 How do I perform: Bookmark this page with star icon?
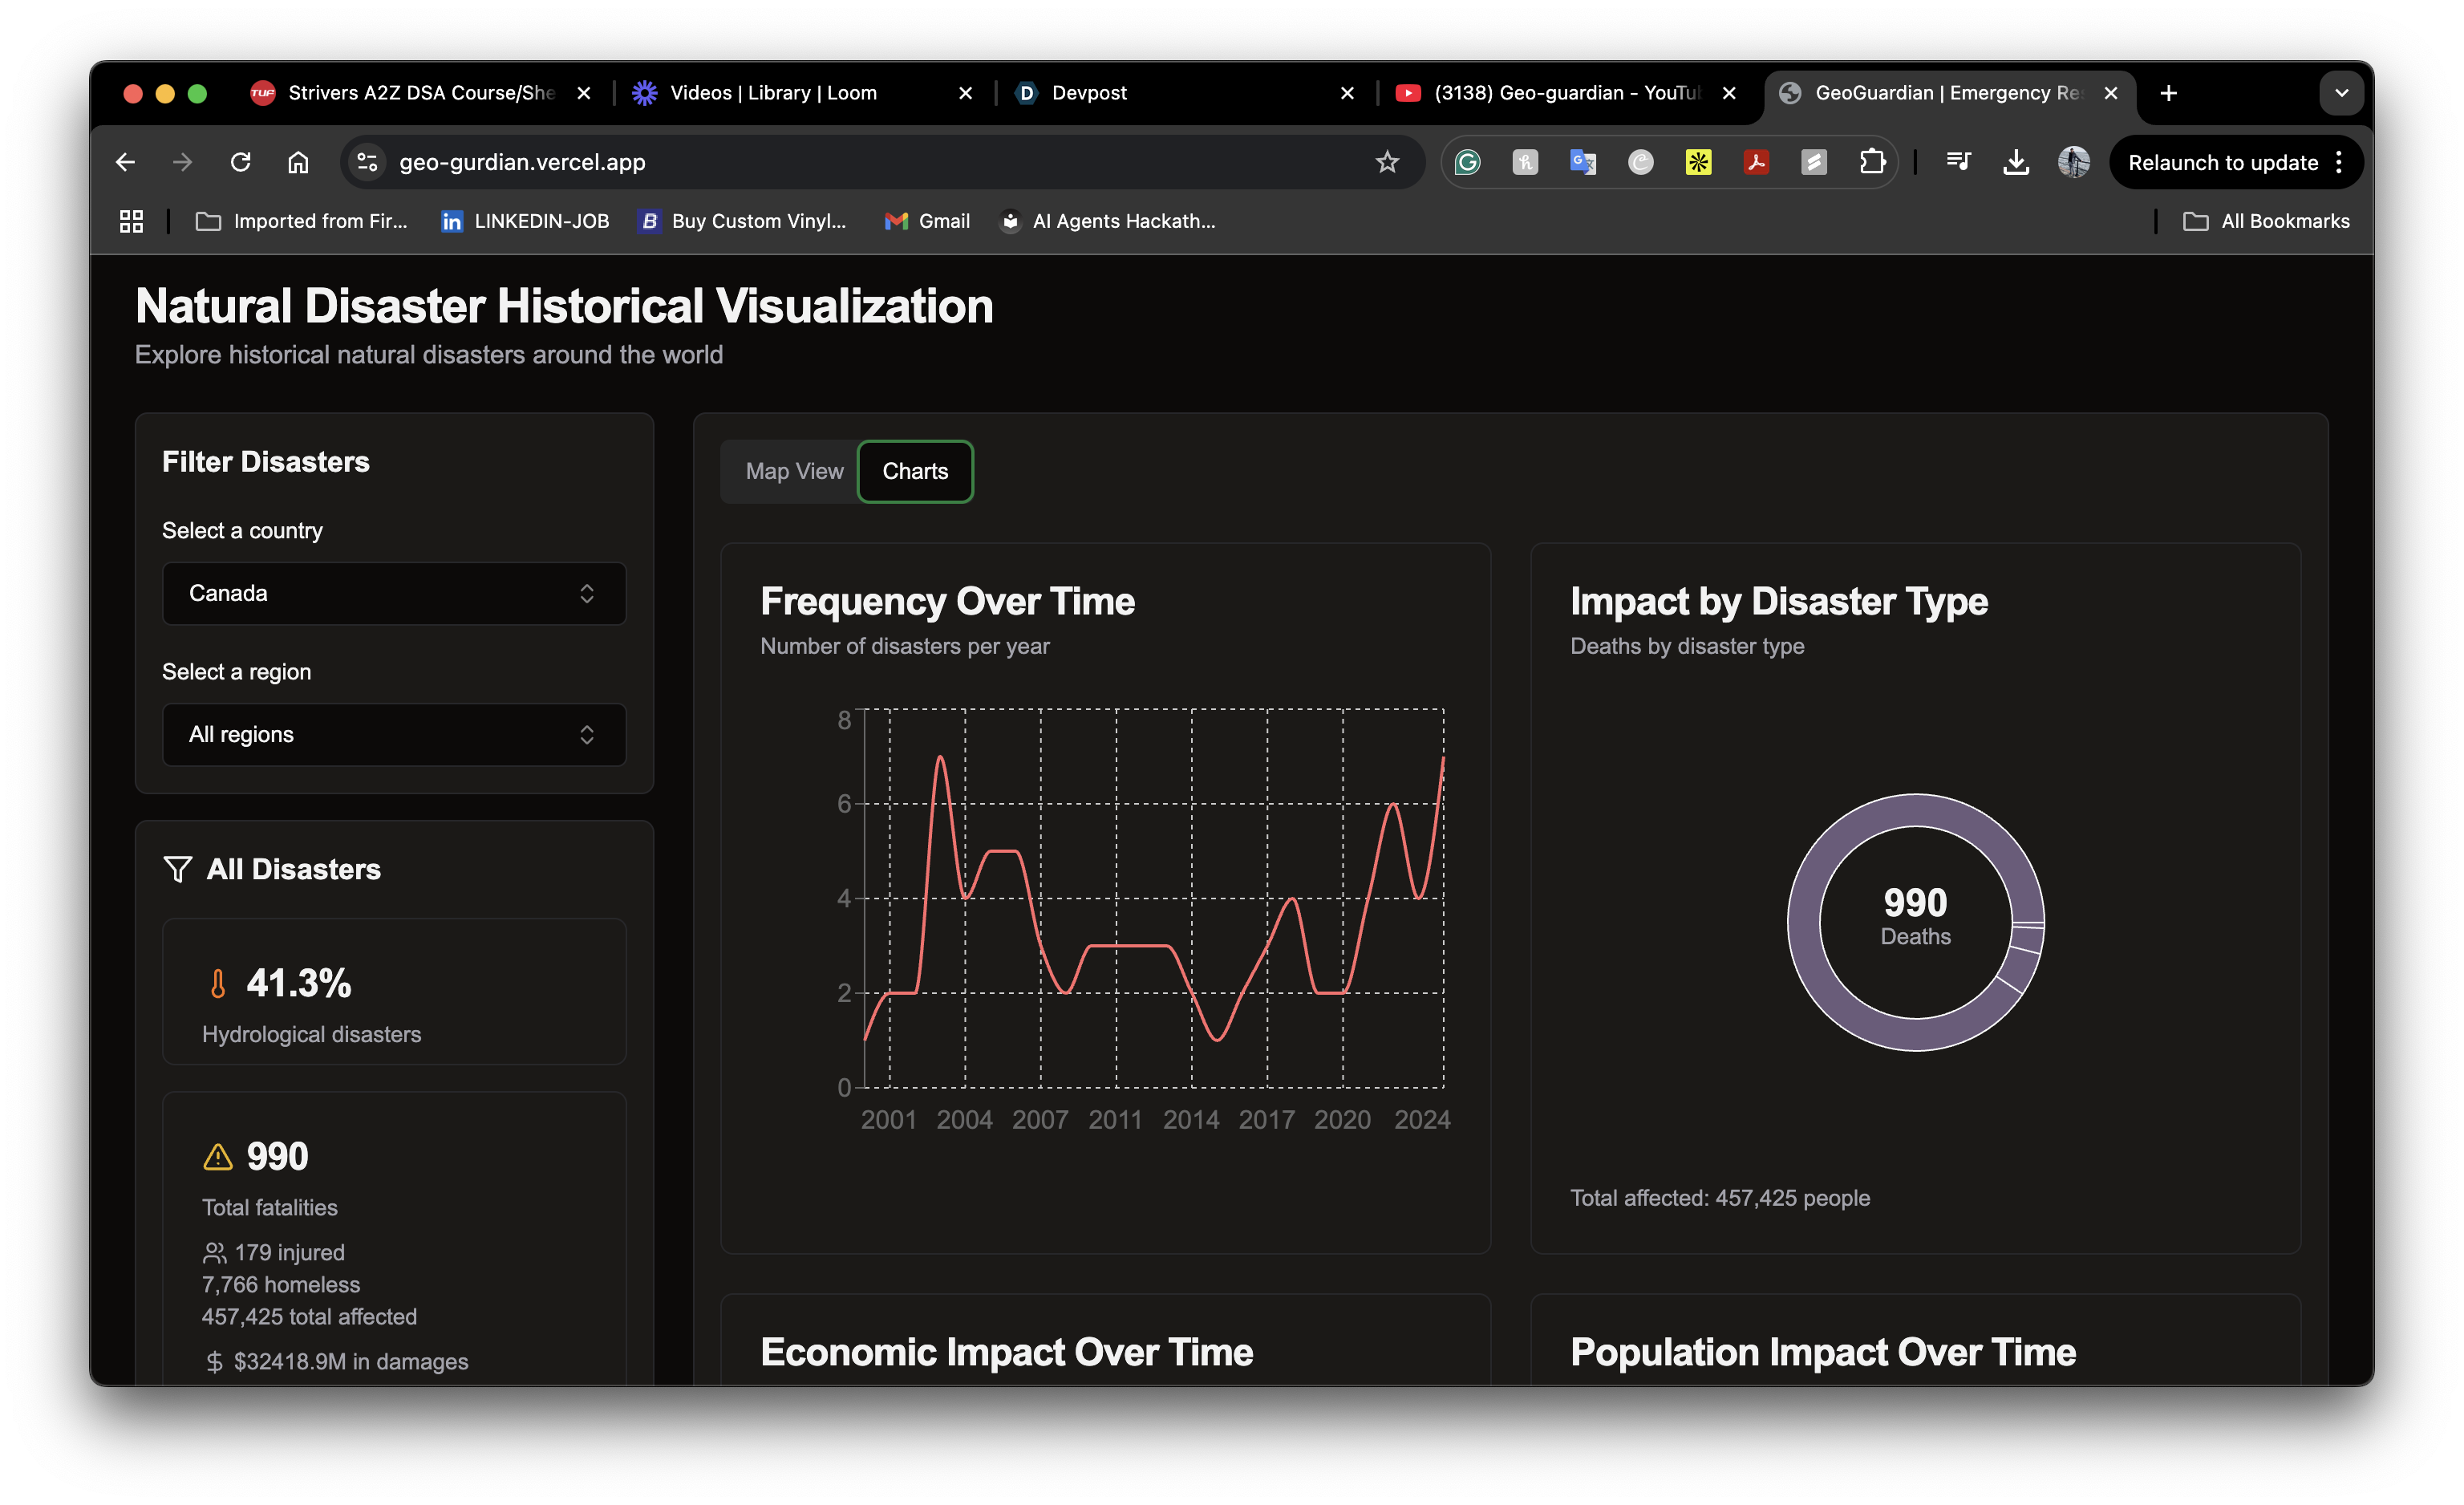point(1387,162)
